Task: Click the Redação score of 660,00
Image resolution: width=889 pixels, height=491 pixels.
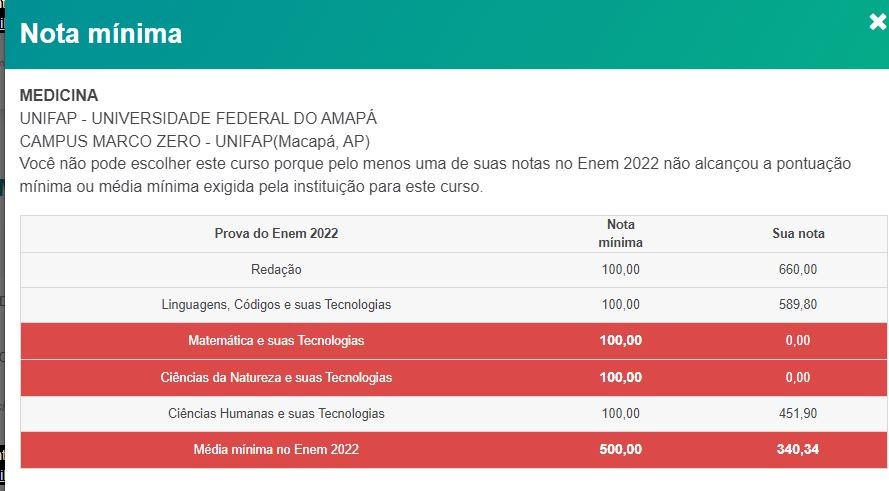Action: point(798,270)
